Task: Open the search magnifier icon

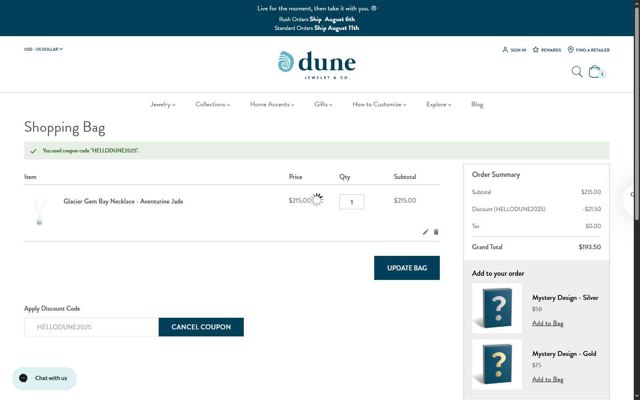Action: click(x=577, y=72)
